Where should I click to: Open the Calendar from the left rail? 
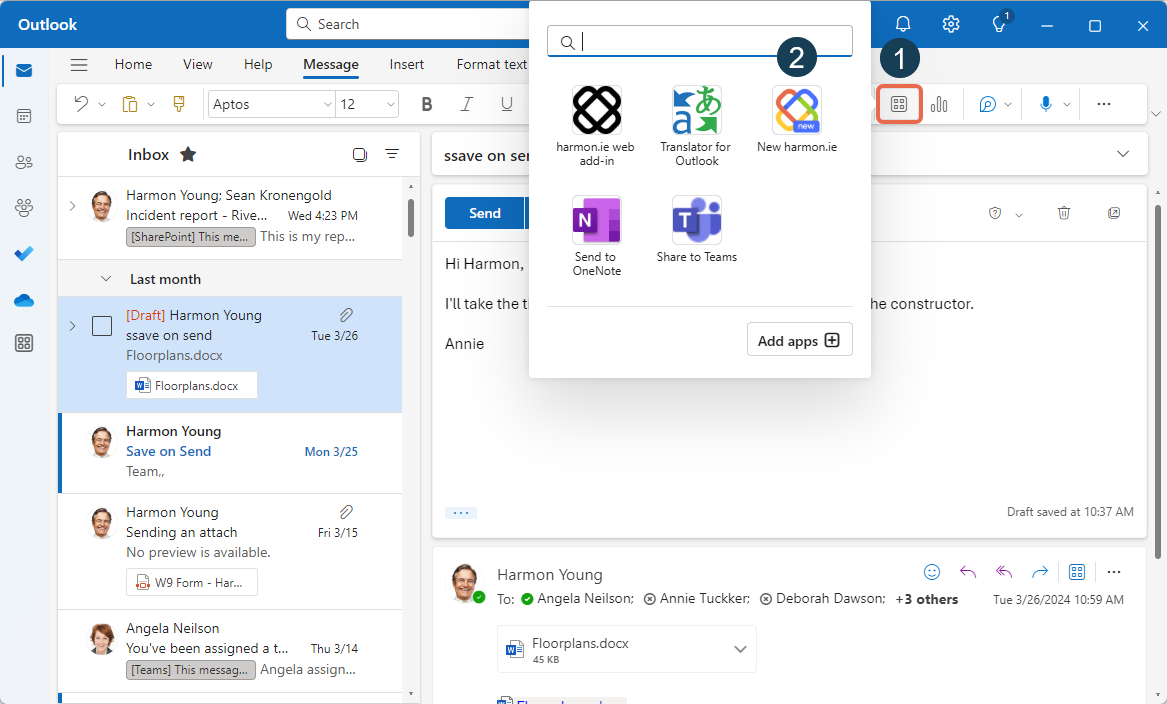pyautogui.click(x=24, y=116)
